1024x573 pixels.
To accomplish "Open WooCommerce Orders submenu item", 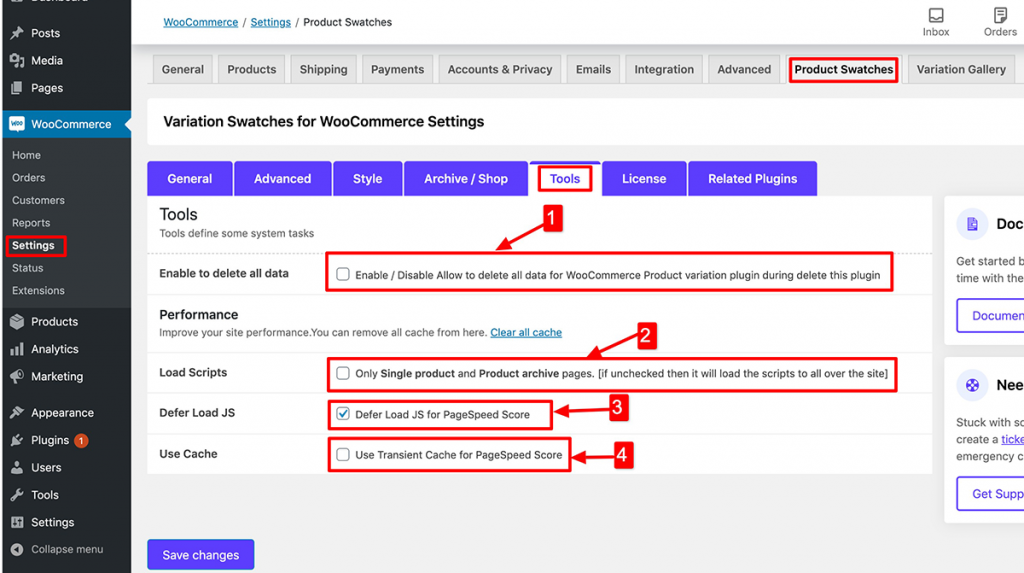I will coord(29,178).
